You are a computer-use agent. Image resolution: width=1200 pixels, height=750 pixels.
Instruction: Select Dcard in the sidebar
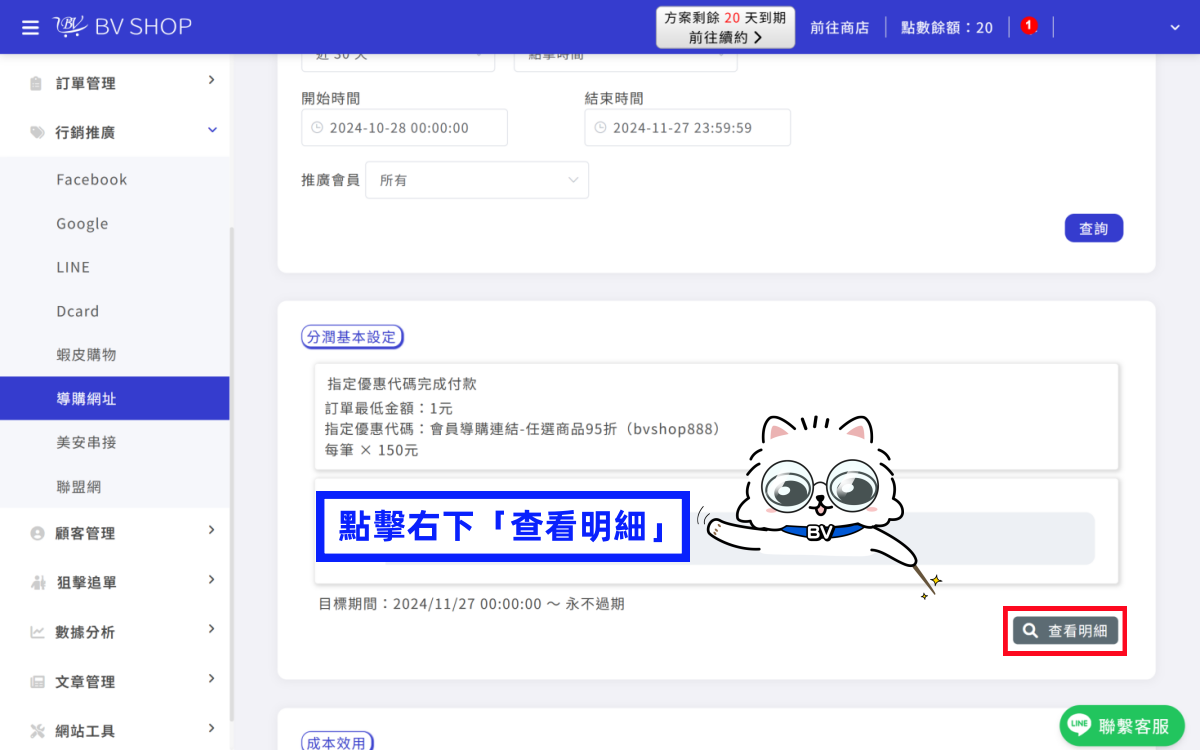point(78,312)
